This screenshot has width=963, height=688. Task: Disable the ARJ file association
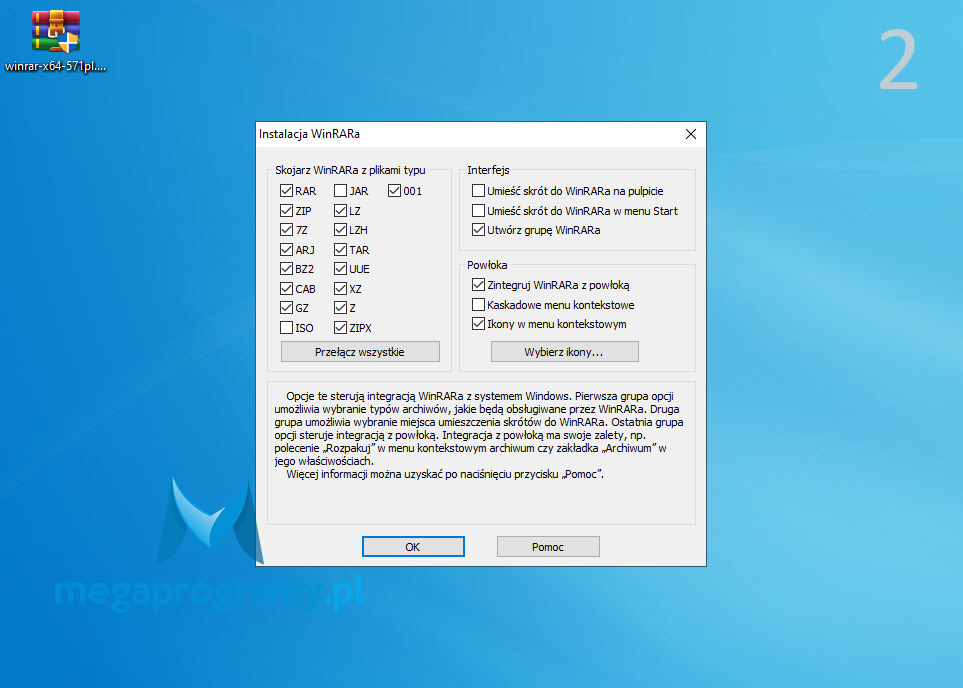tap(286, 249)
